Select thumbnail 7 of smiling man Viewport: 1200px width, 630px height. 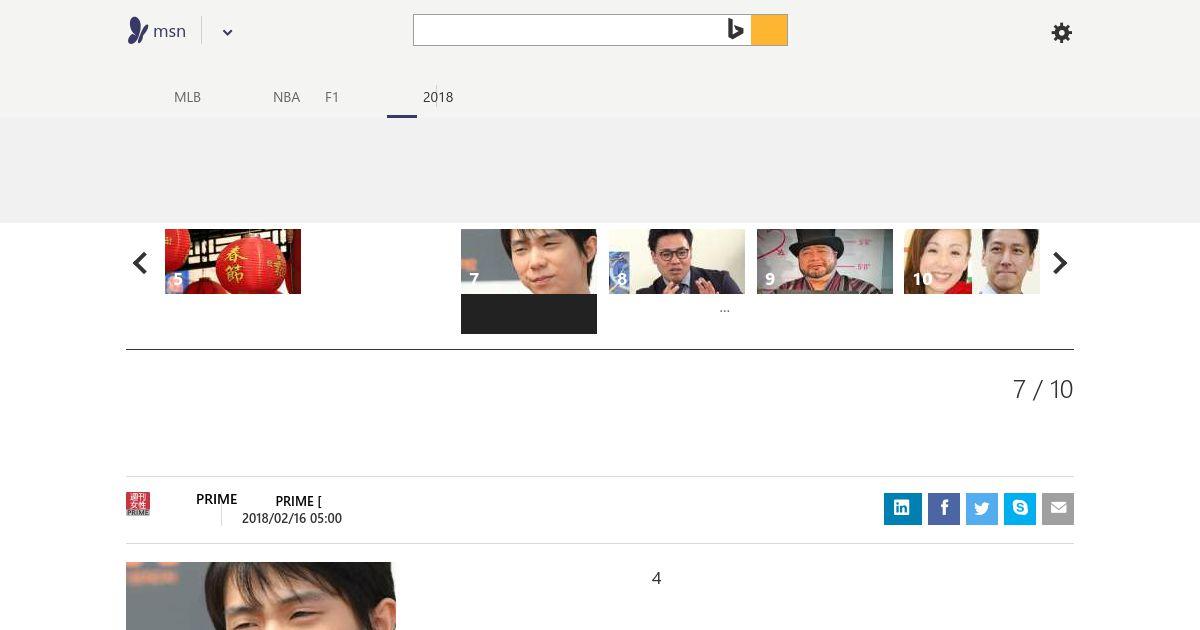tap(529, 261)
